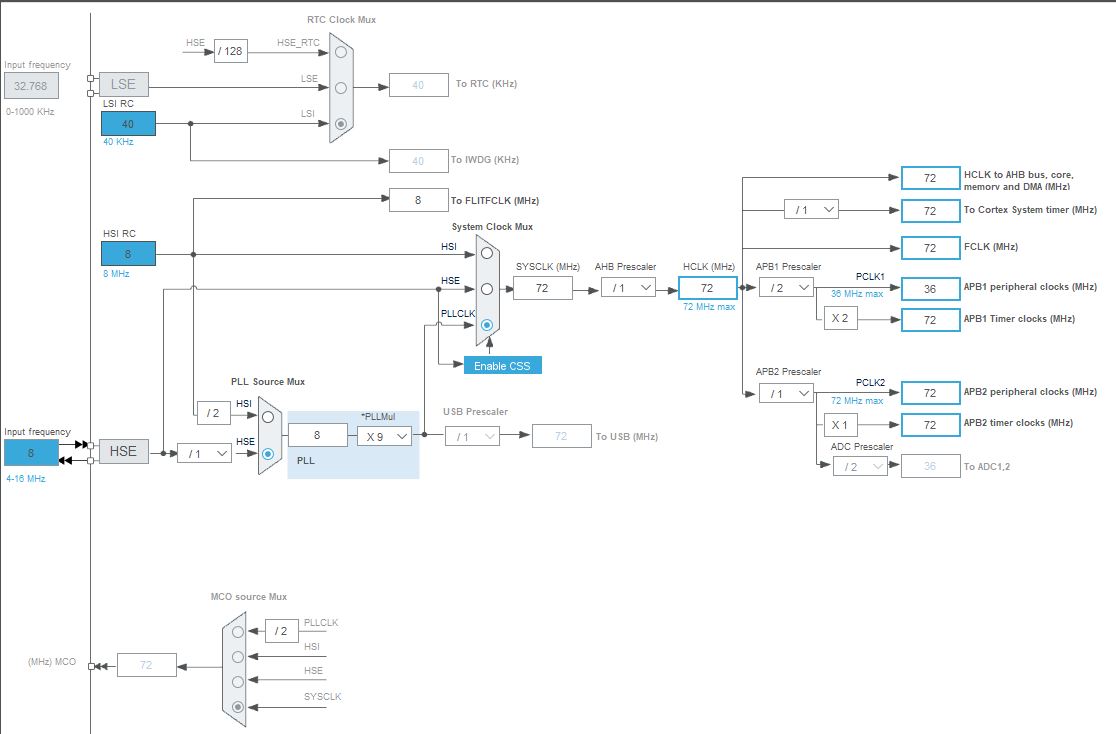Image resolution: width=1116 pixels, height=734 pixels.
Task: Click the HSI RC 8 block
Action: [128, 253]
